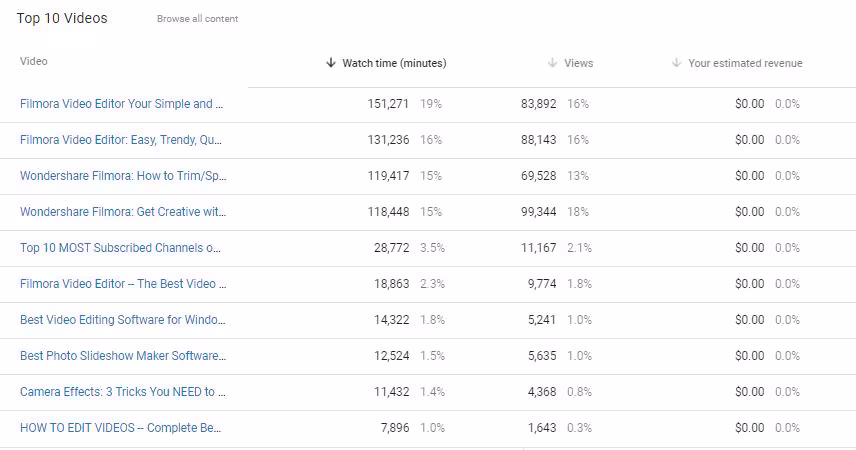Open Filmora Video Editor – The Best video
Viewport: 856px width, 450px height.
point(123,284)
